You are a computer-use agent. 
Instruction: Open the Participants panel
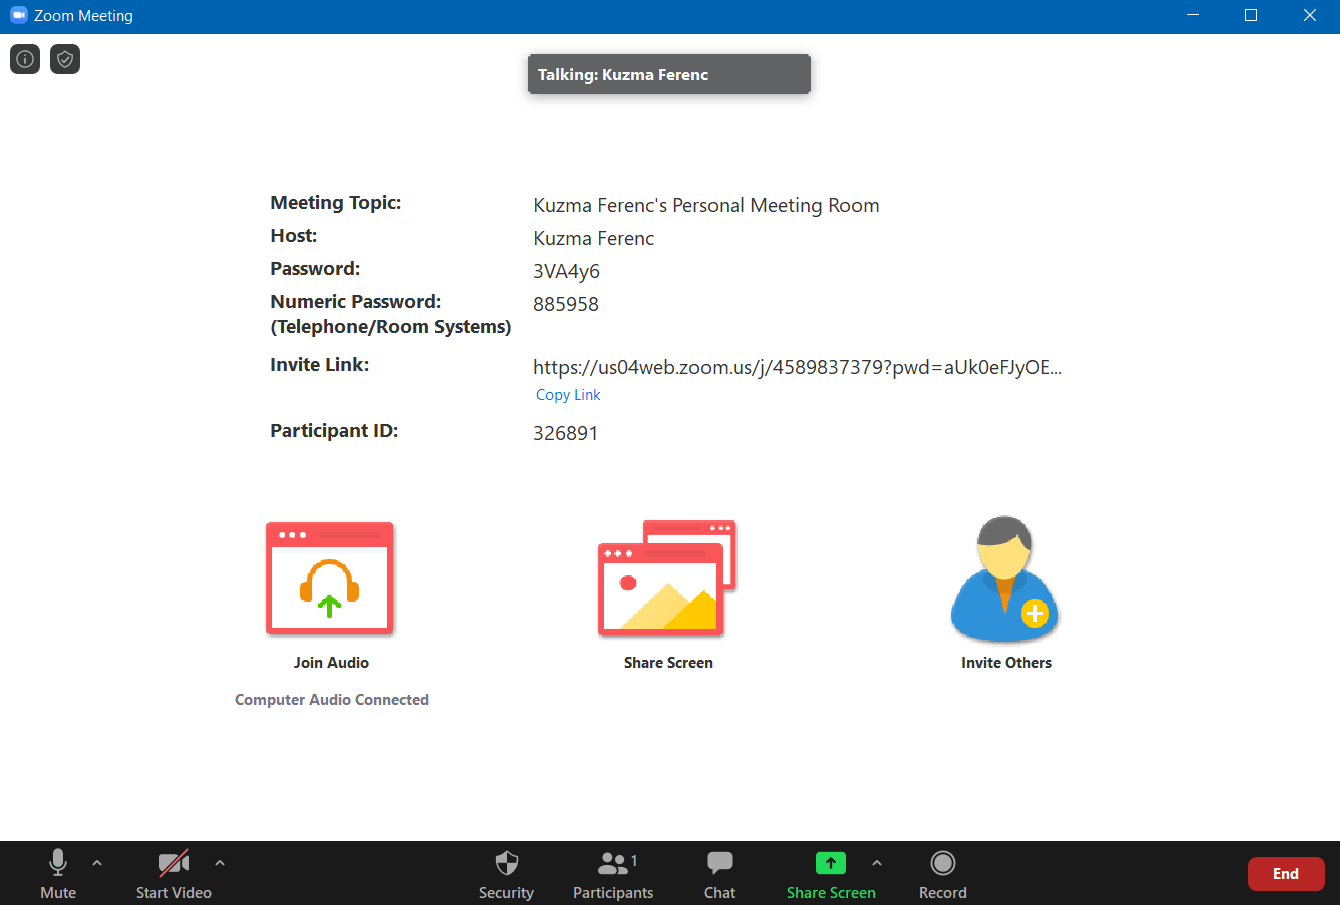pos(613,873)
